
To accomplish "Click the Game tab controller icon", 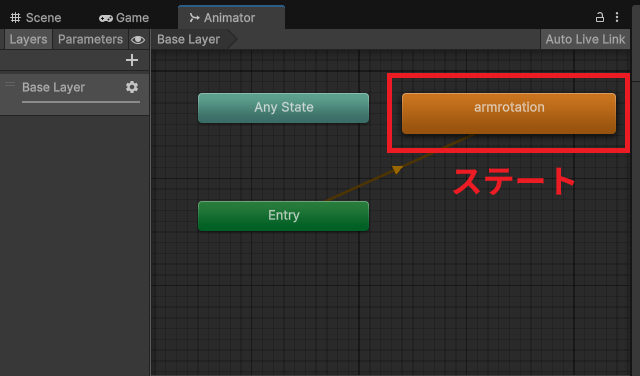I will [106, 18].
